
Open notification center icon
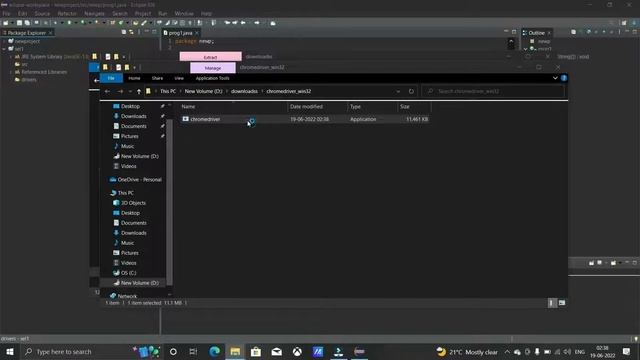point(626,351)
